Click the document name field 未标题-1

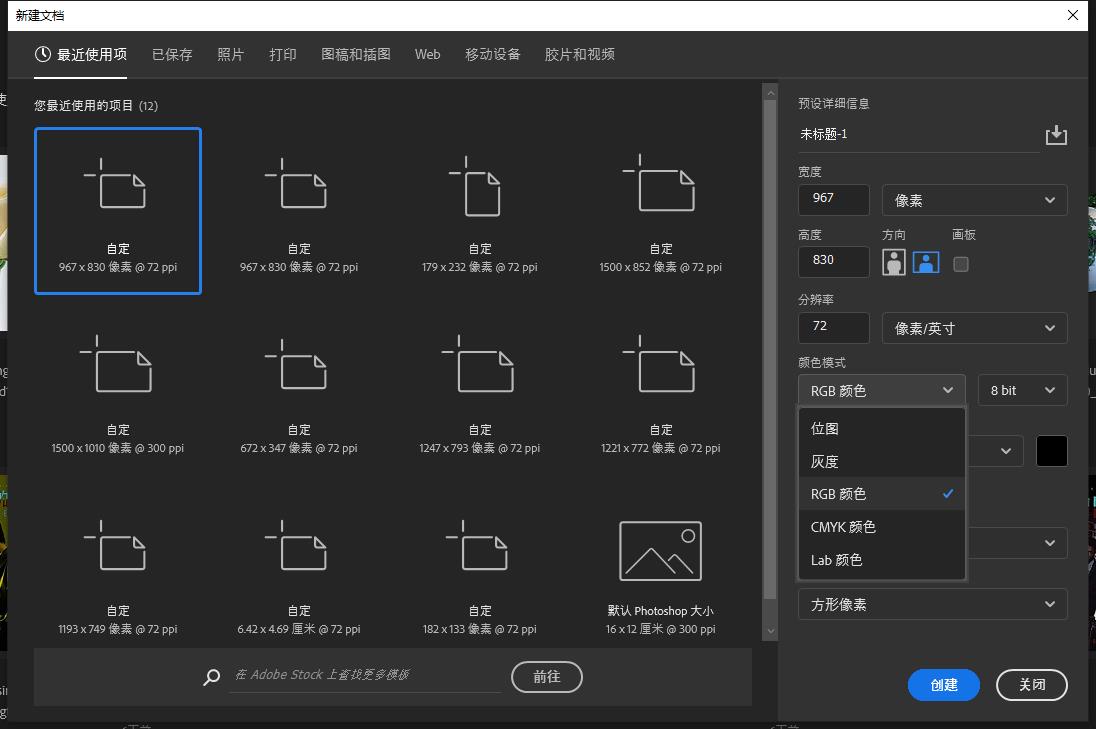coord(918,134)
